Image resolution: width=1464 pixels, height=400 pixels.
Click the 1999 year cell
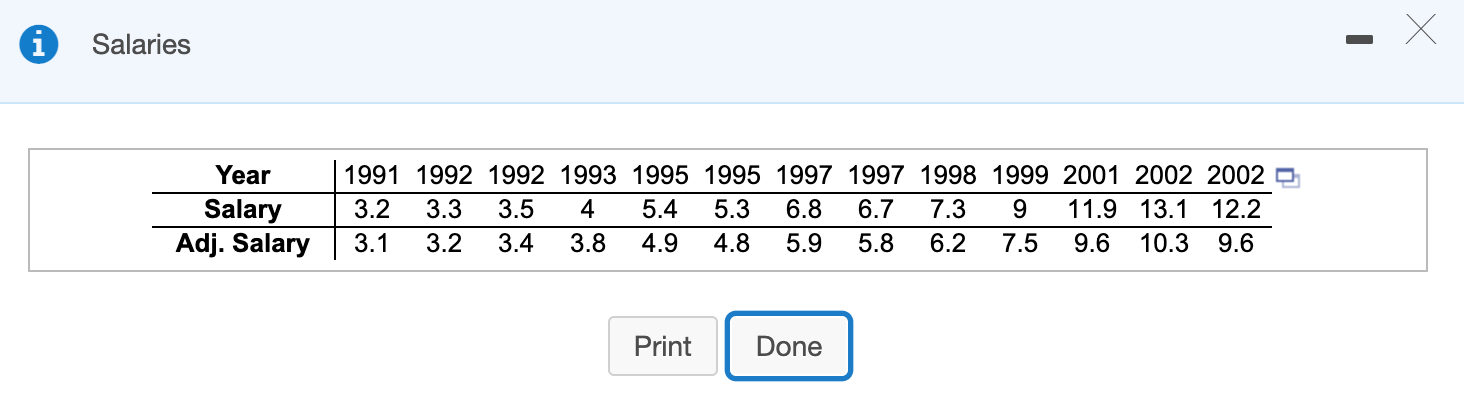pyautogui.click(x=1020, y=176)
